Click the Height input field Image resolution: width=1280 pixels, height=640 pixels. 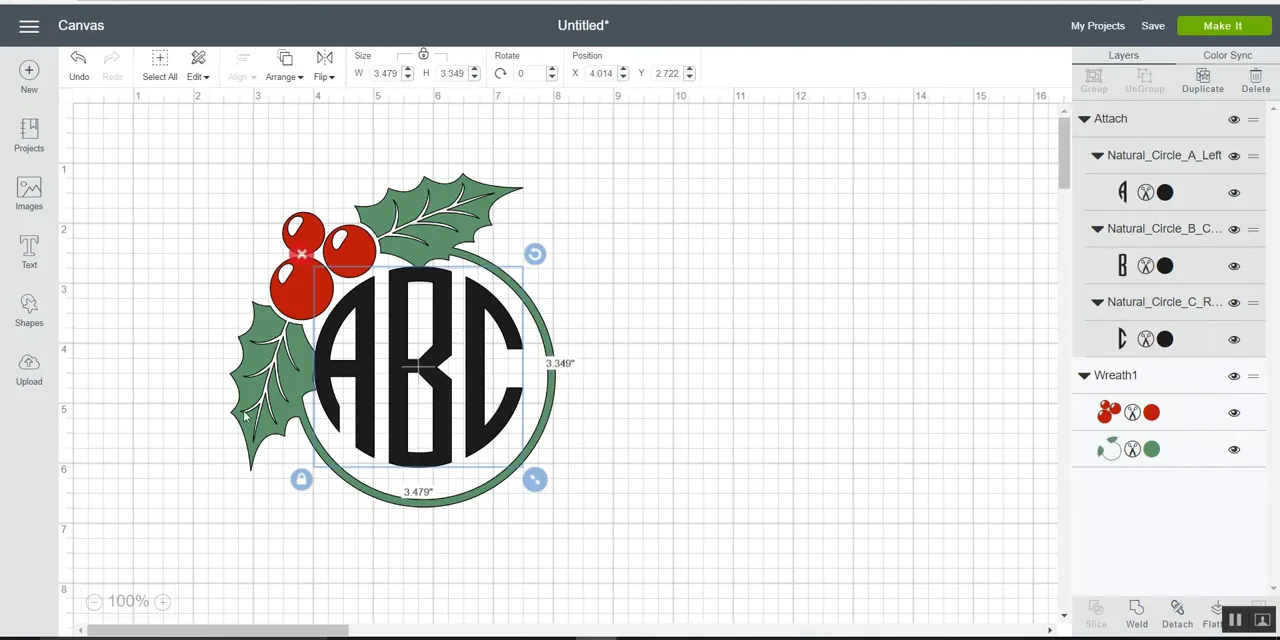coord(451,73)
